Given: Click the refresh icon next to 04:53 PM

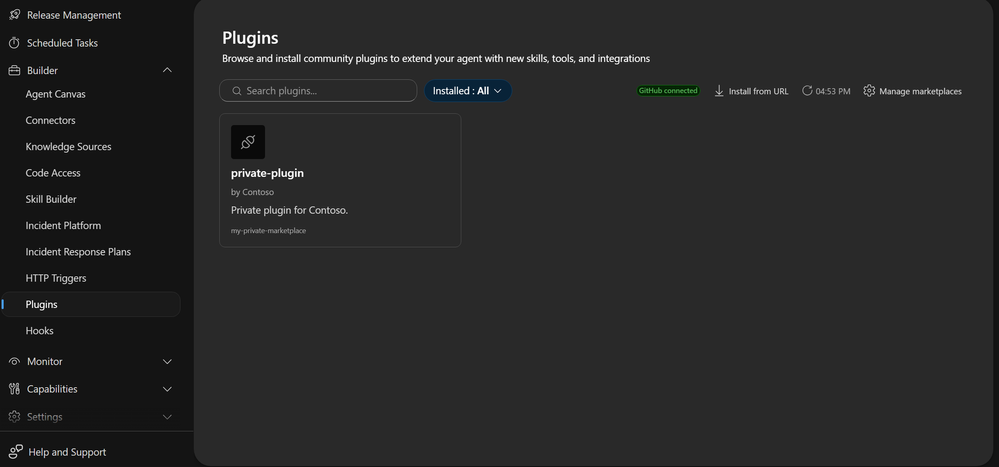Looking at the screenshot, I should coord(807,90).
